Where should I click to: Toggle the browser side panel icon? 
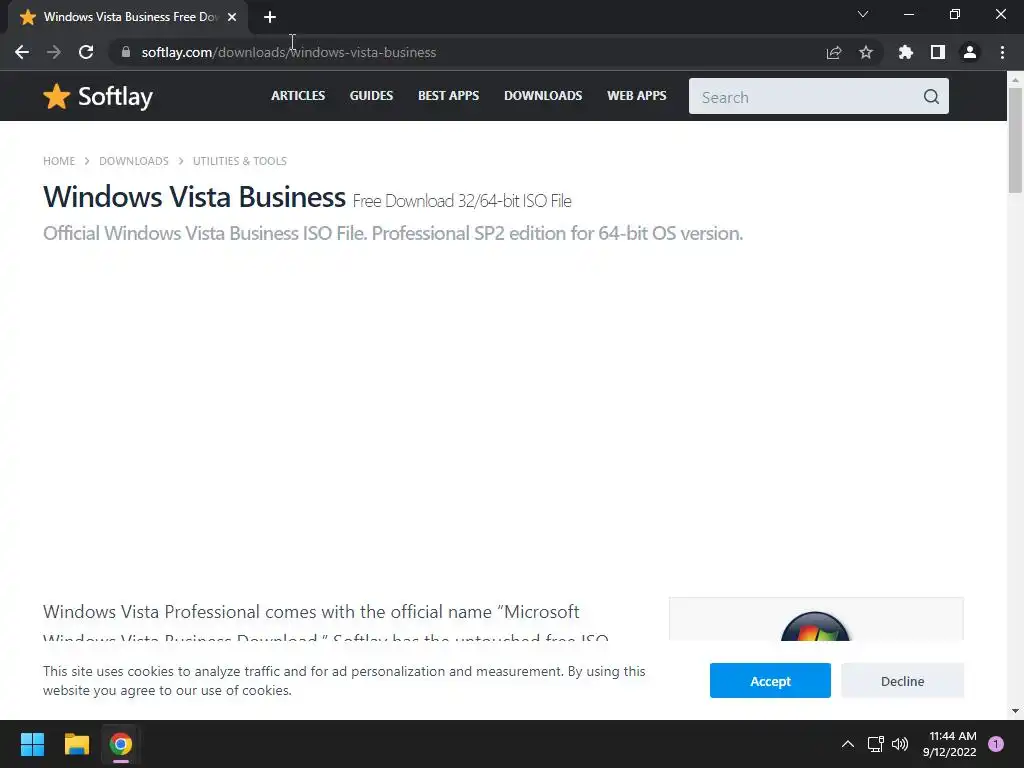[938, 52]
